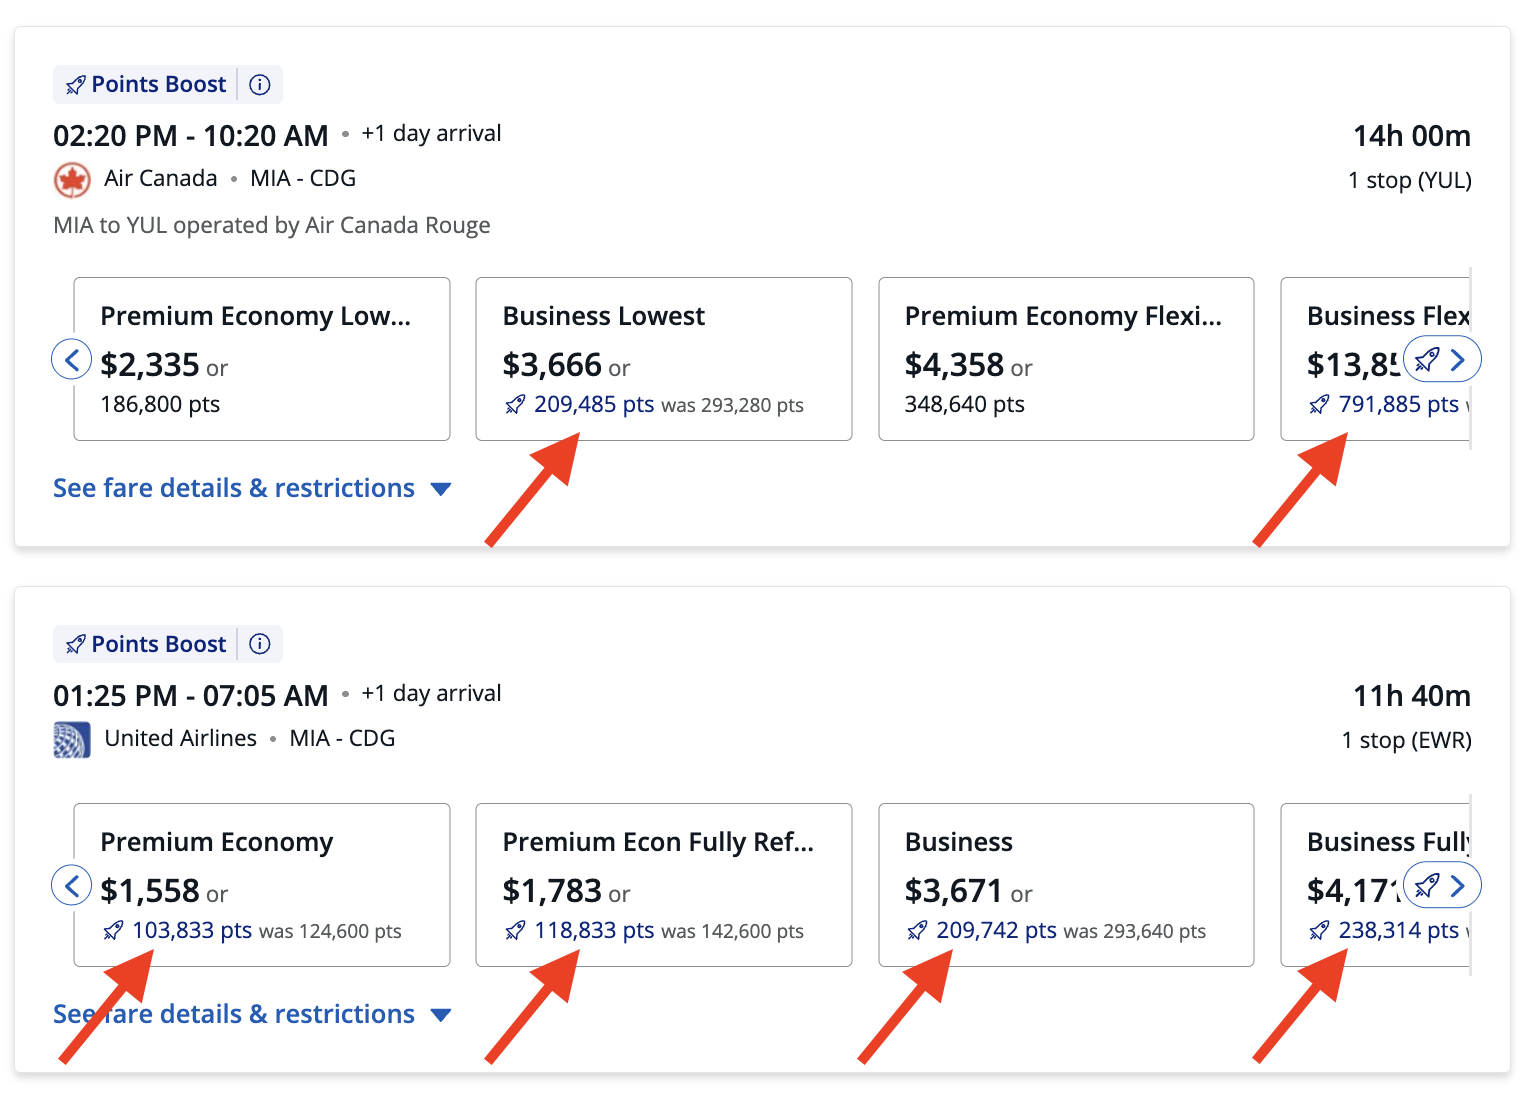Click 1 stop (EWR) text
Viewport: 1528px width, 1094px height.
(1407, 740)
